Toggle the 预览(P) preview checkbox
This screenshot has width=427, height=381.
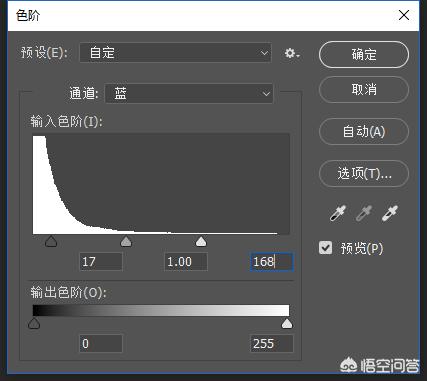325,248
